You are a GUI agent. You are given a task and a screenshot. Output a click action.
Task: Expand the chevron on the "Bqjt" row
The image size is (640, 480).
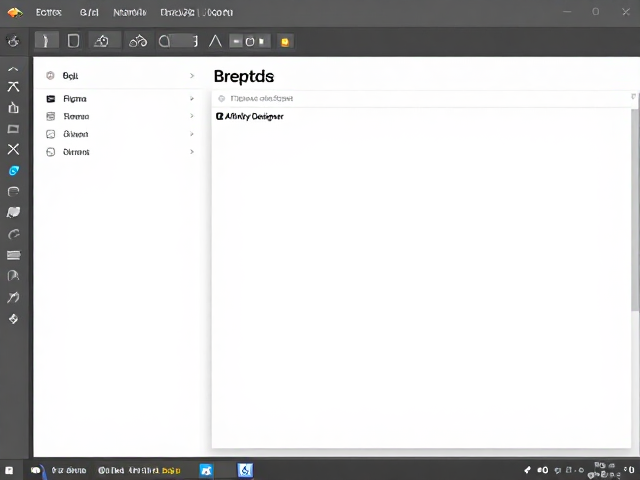pyautogui.click(x=192, y=76)
